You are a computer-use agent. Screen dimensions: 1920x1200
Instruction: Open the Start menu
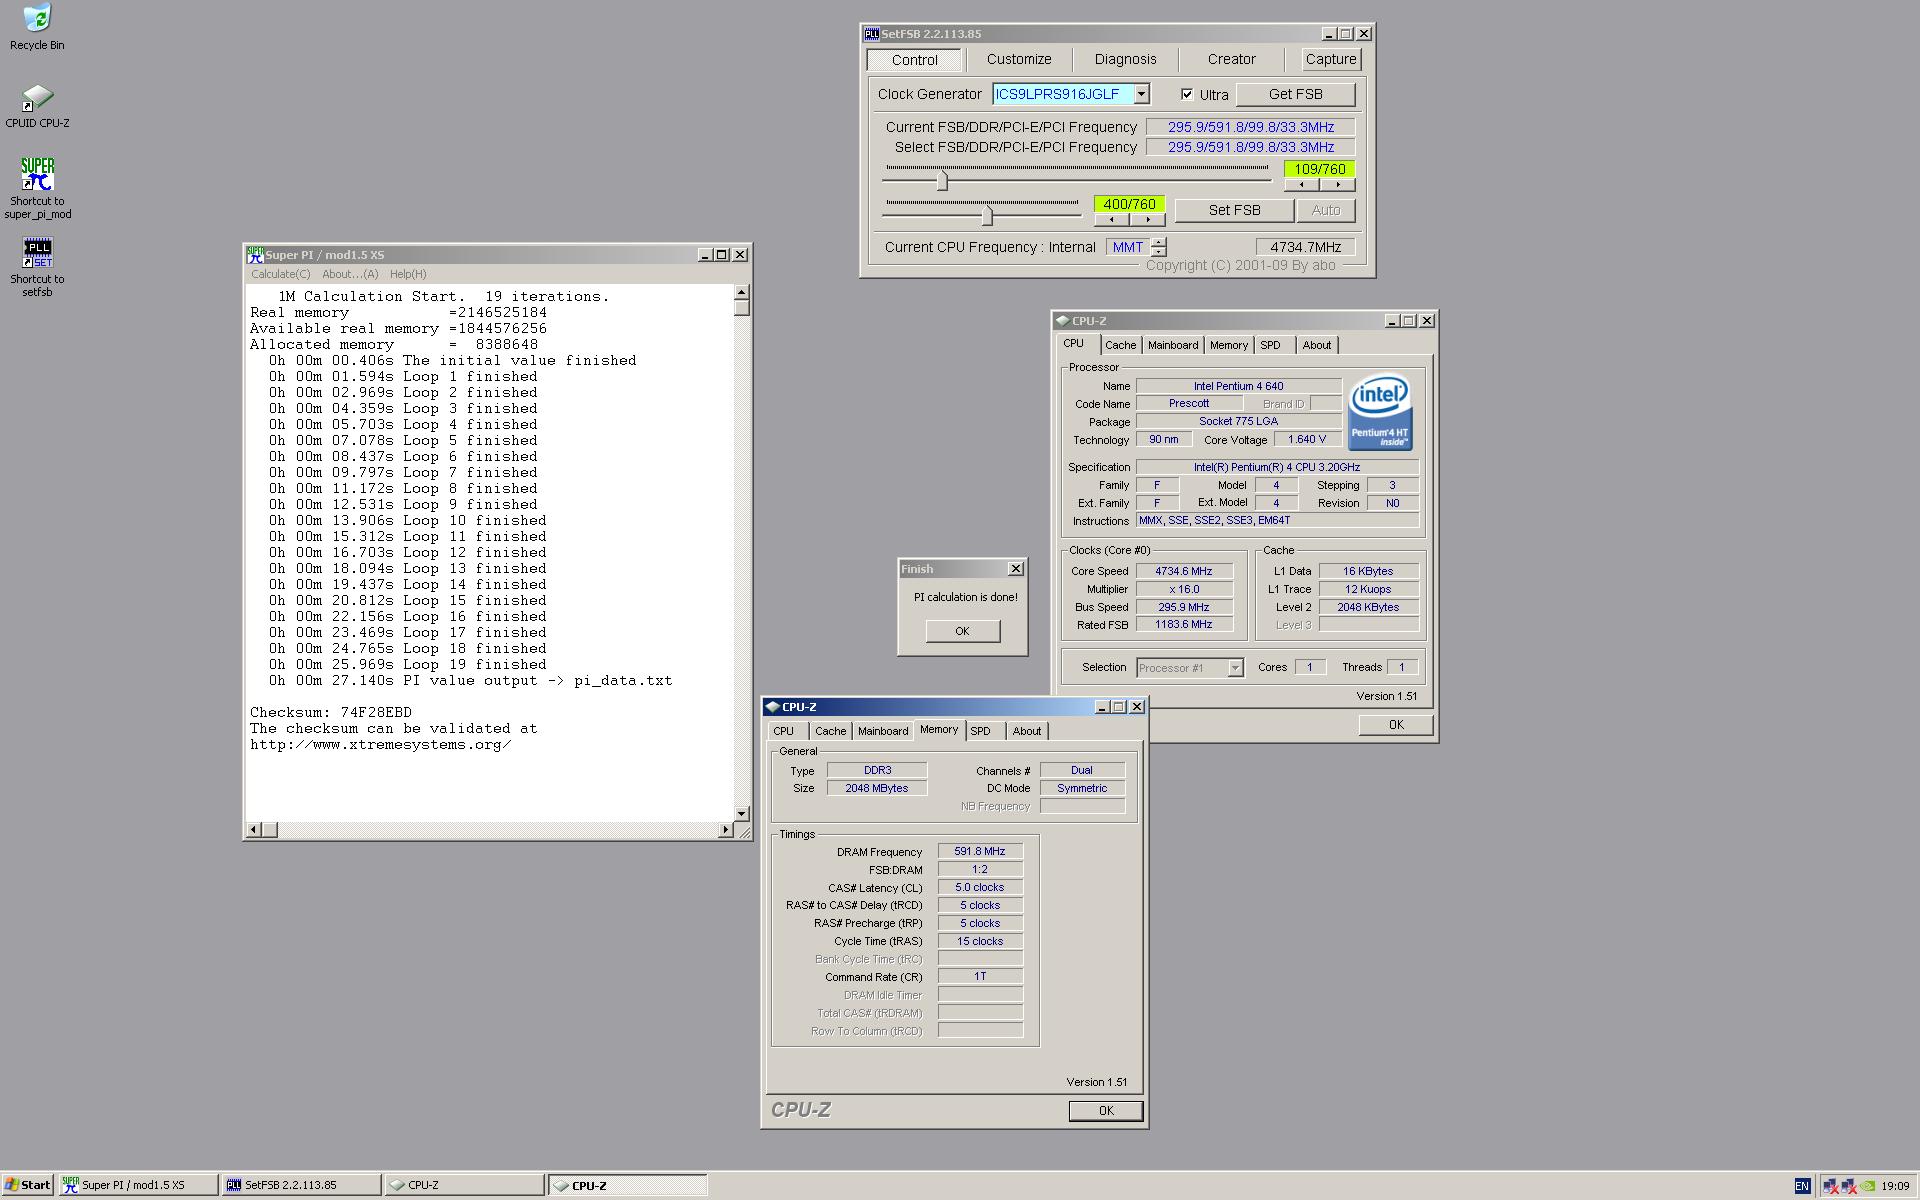[x=27, y=1185]
